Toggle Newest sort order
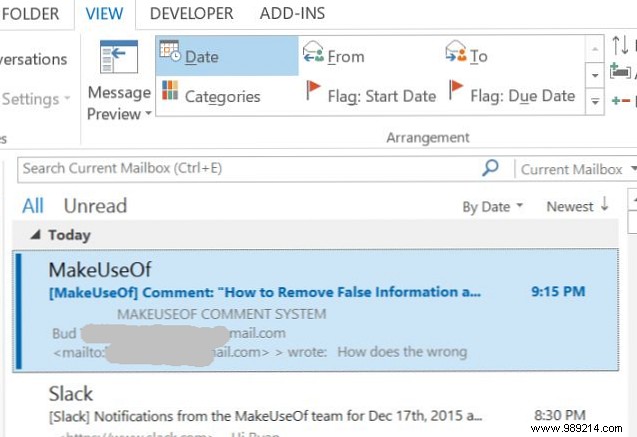 tap(578, 206)
